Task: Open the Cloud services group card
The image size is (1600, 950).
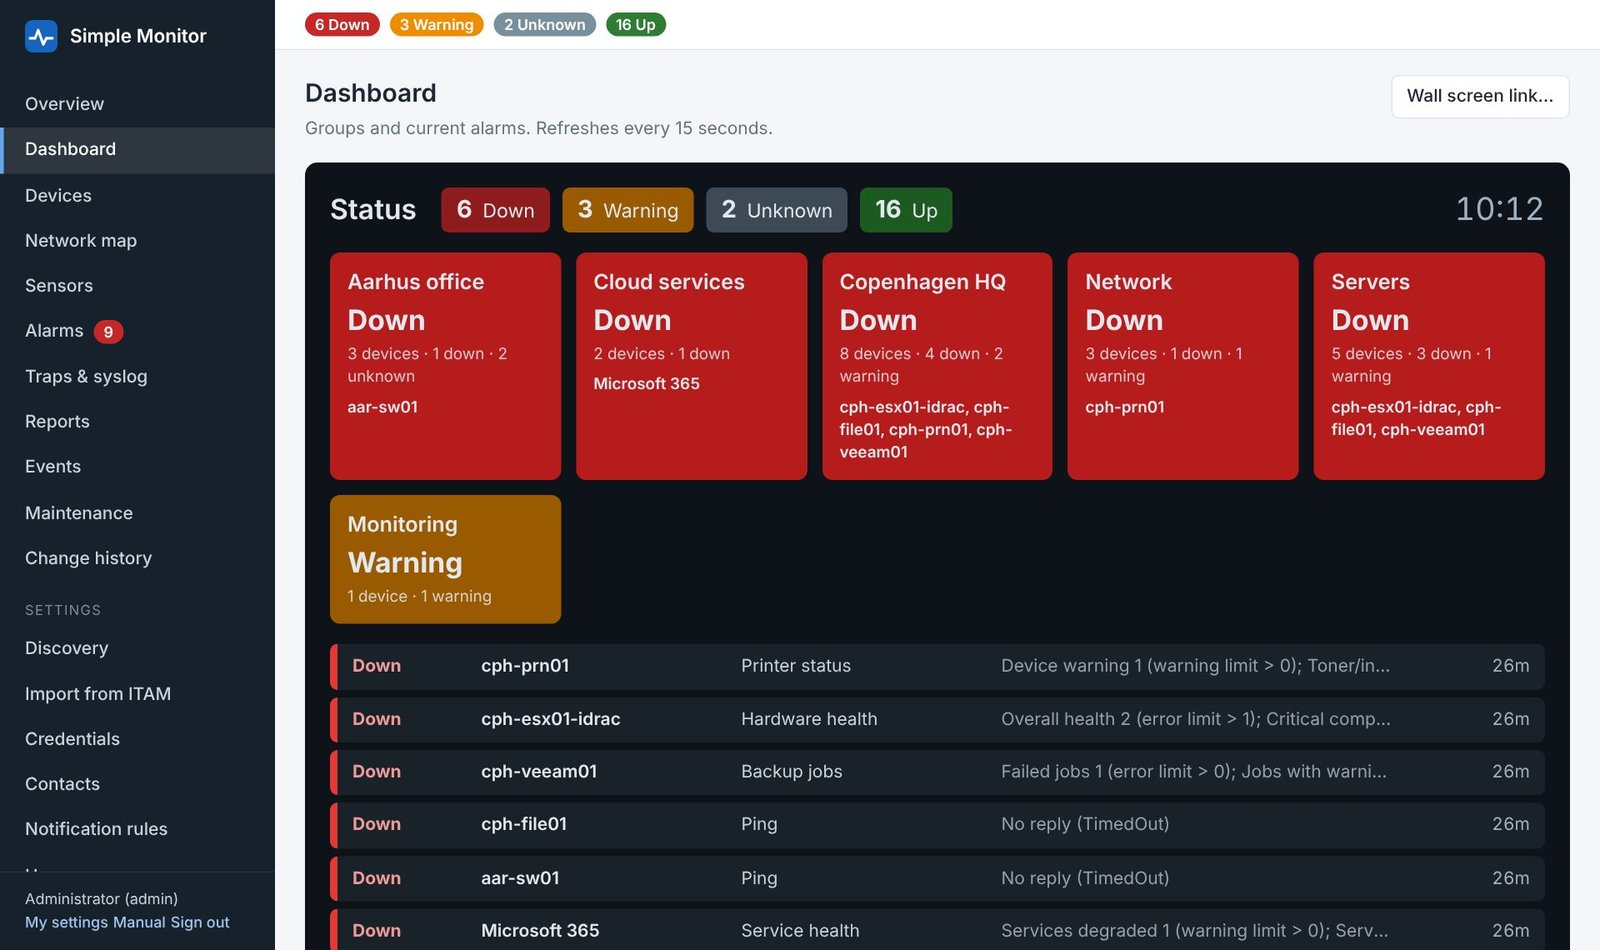Action: click(x=691, y=366)
